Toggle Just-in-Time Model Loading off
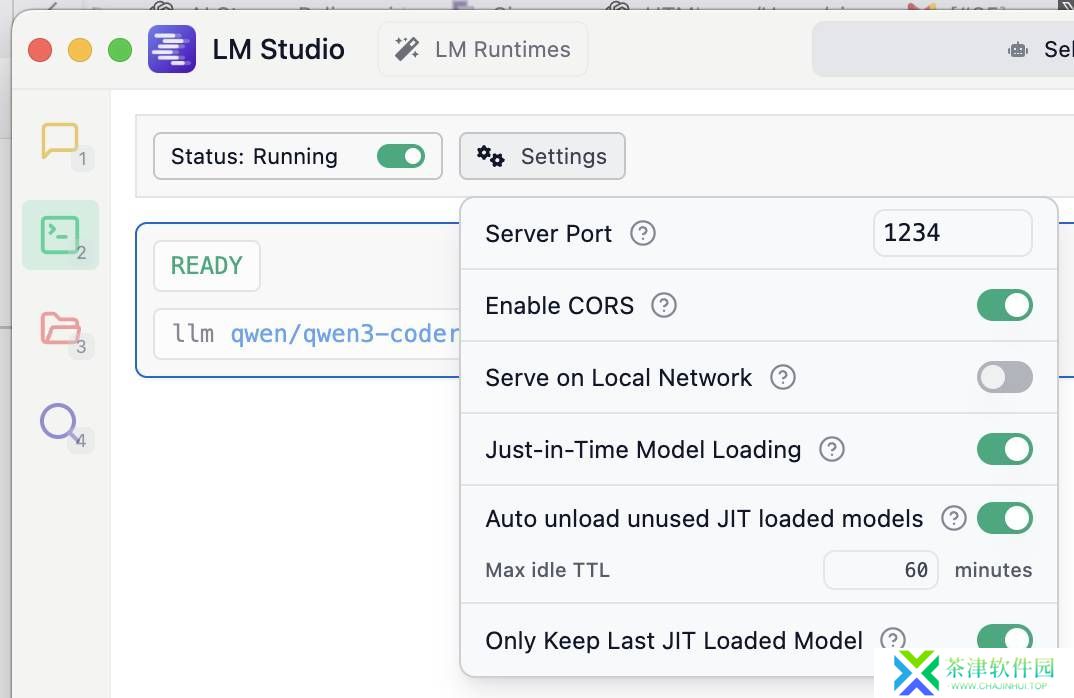This screenshot has height=698, width=1074. (x=1005, y=449)
